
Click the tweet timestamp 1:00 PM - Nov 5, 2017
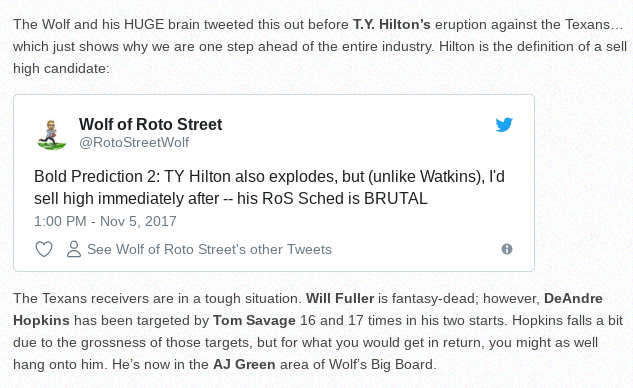pos(105,221)
